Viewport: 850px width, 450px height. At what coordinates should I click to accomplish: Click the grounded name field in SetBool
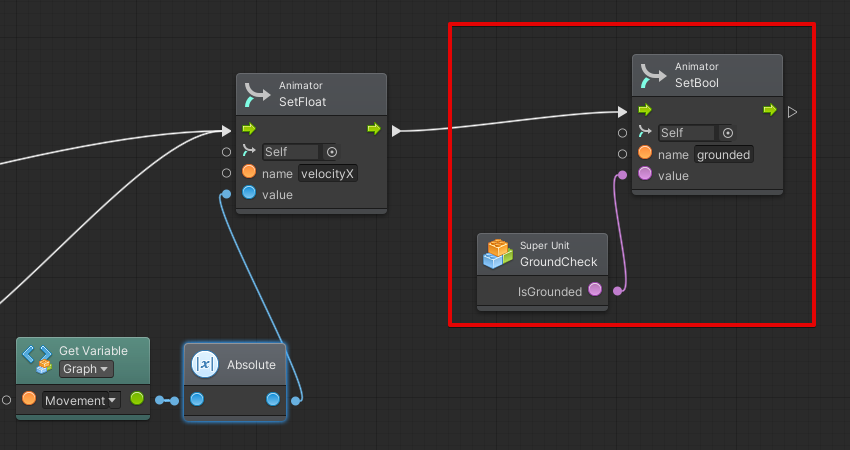[x=724, y=155]
